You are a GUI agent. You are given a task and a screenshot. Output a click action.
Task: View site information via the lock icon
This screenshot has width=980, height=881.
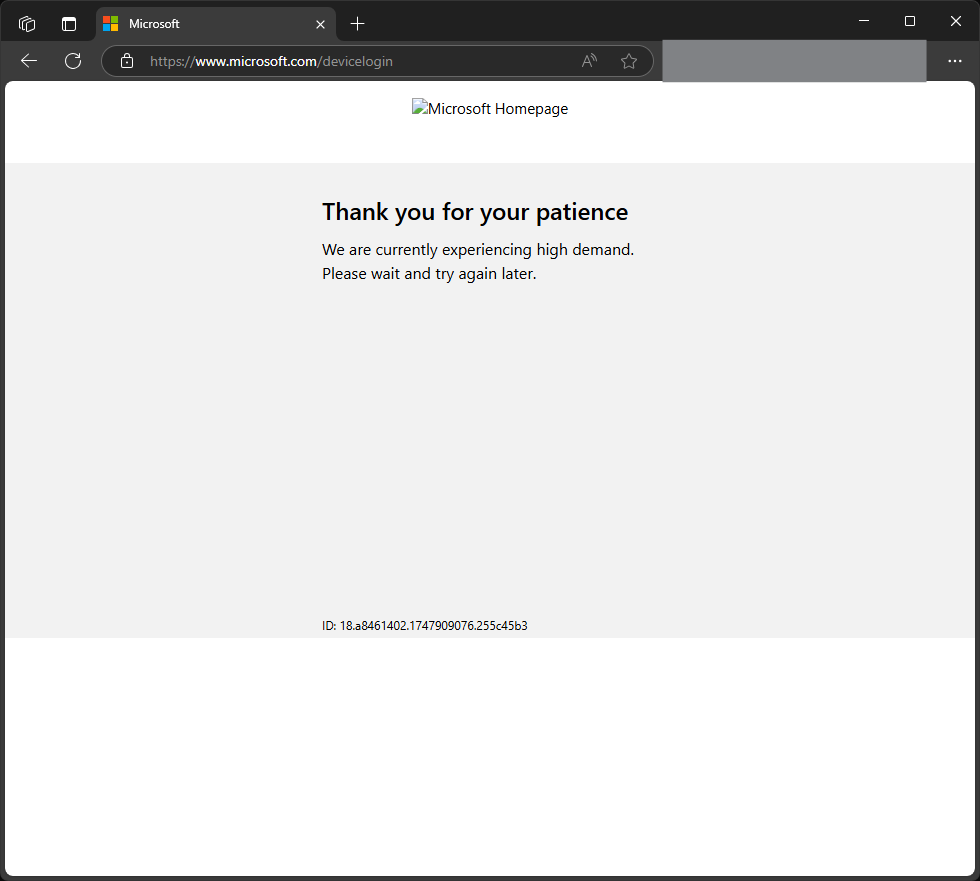tap(127, 61)
